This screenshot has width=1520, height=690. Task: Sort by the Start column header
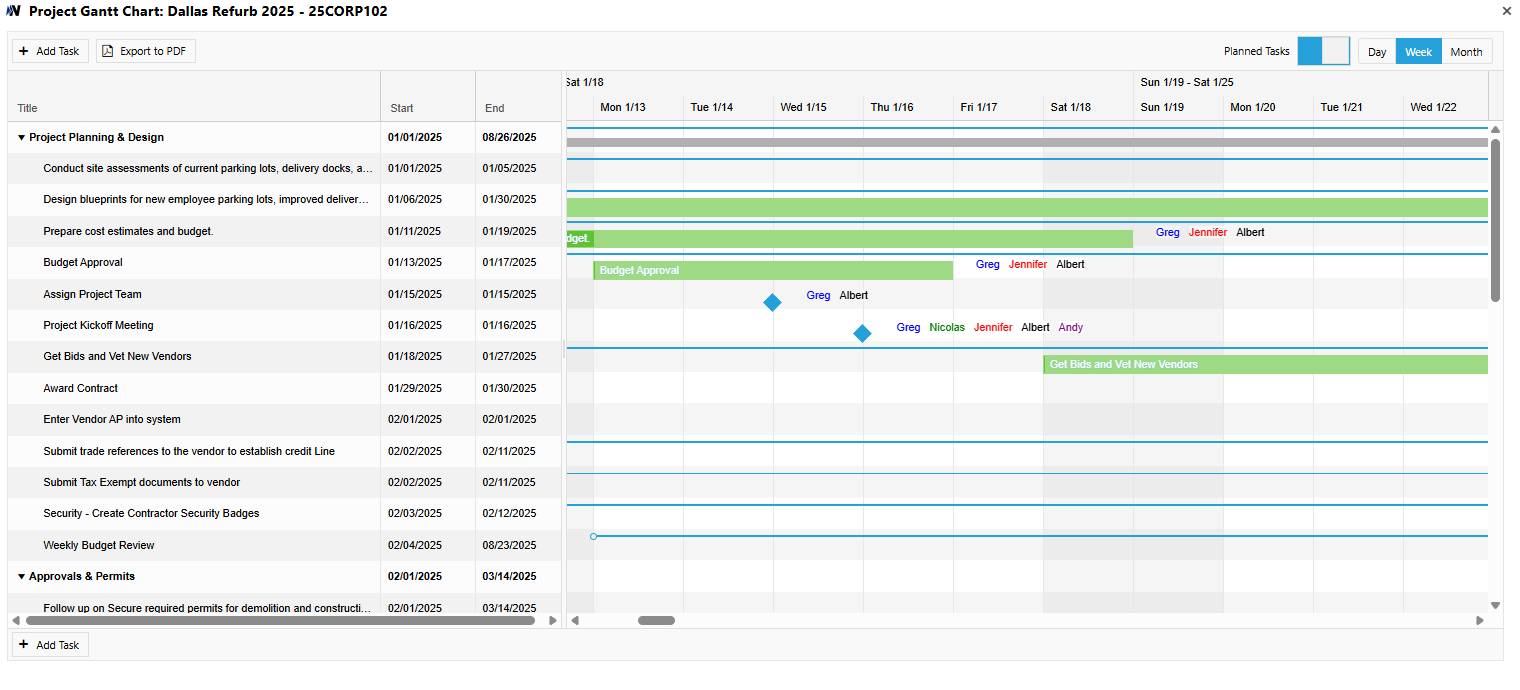[402, 108]
